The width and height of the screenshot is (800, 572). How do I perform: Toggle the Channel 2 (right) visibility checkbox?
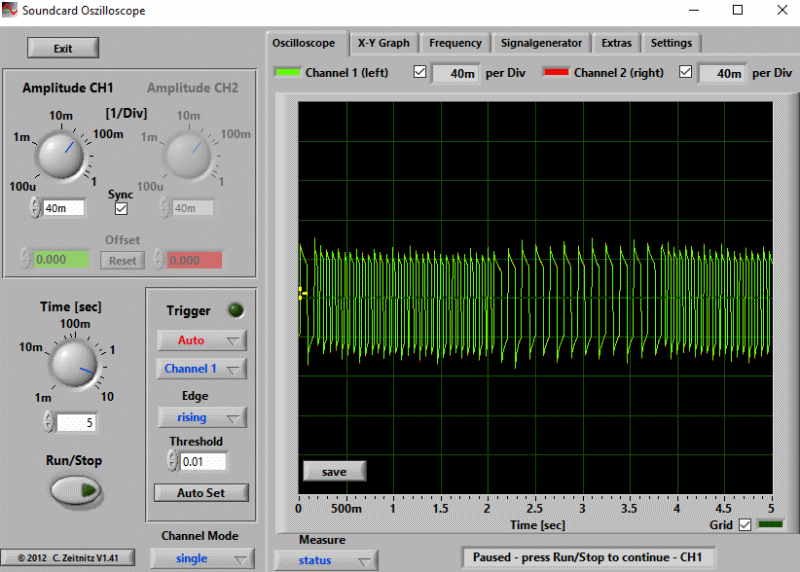[x=686, y=72]
